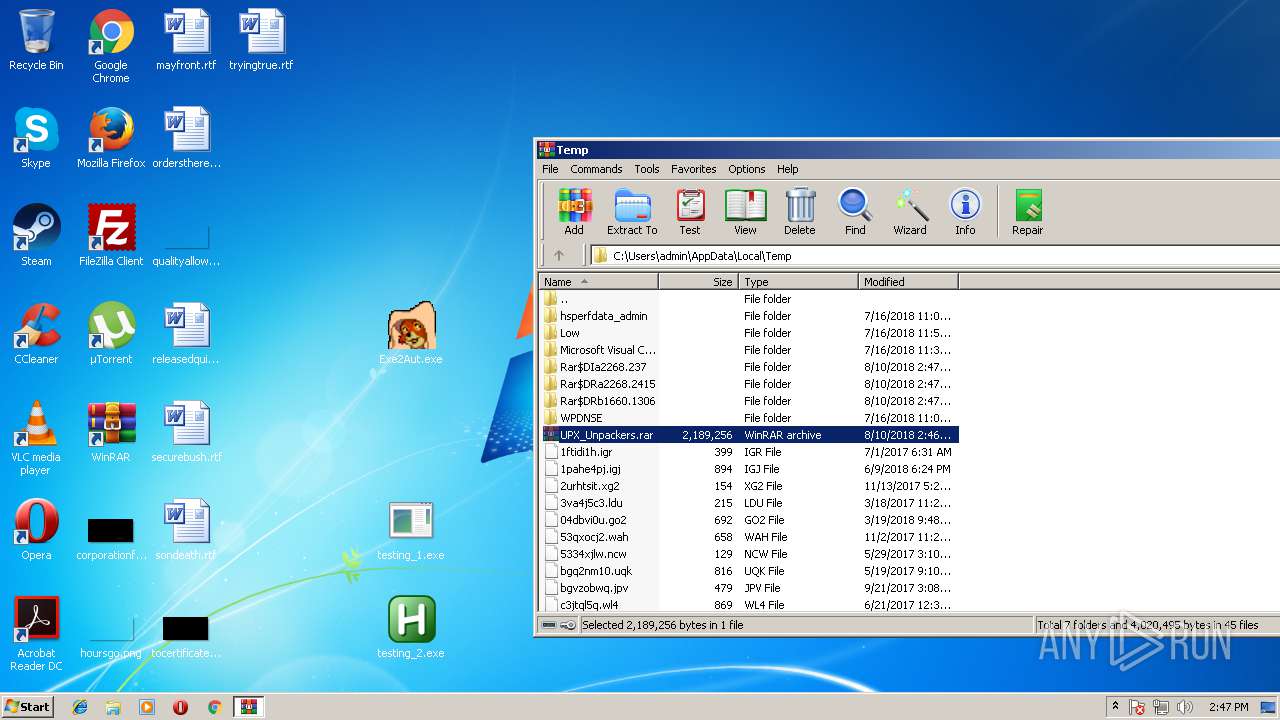
Task: Select testing_1.exe desktop icon
Action: (411, 530)
